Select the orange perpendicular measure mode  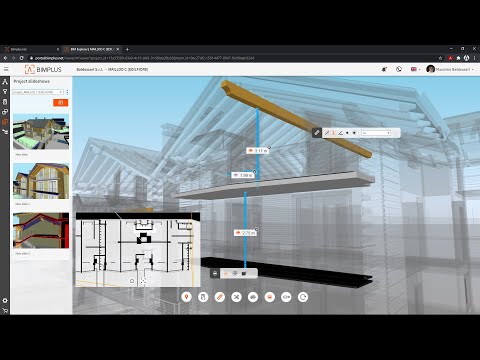point(333,133)
